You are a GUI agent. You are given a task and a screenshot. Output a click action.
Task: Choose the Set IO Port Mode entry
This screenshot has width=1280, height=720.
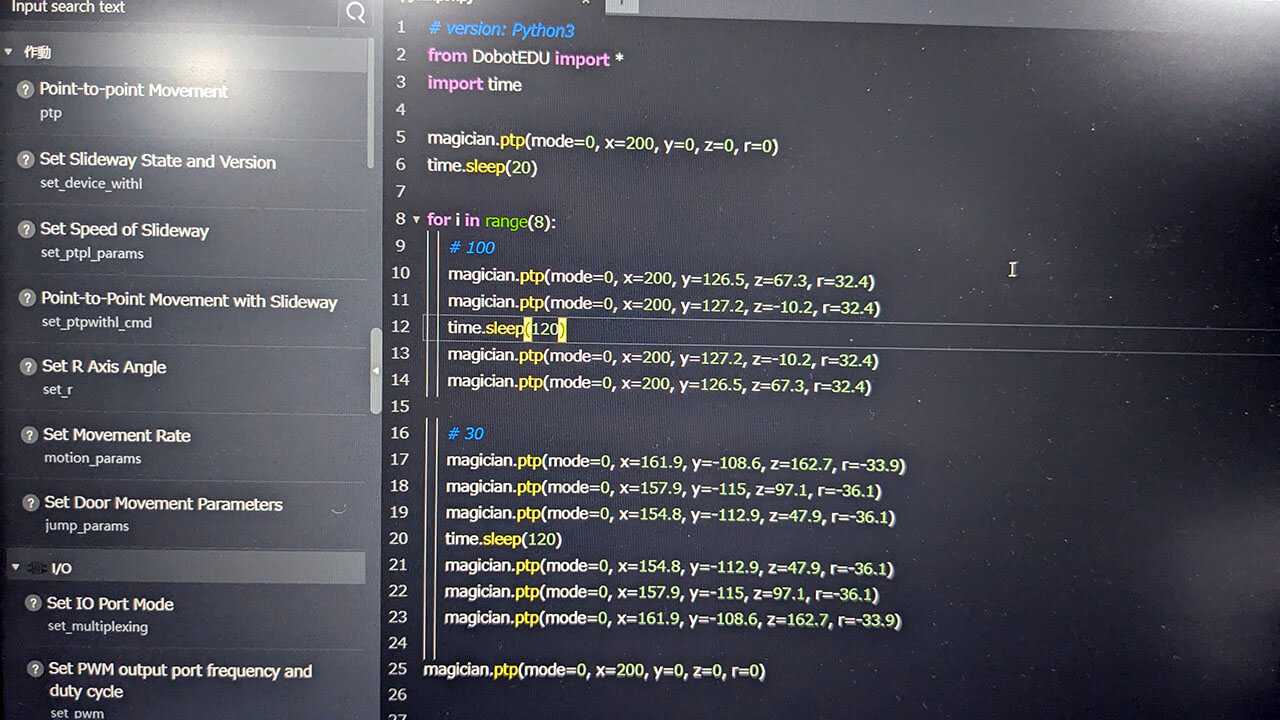pos(110,604)
